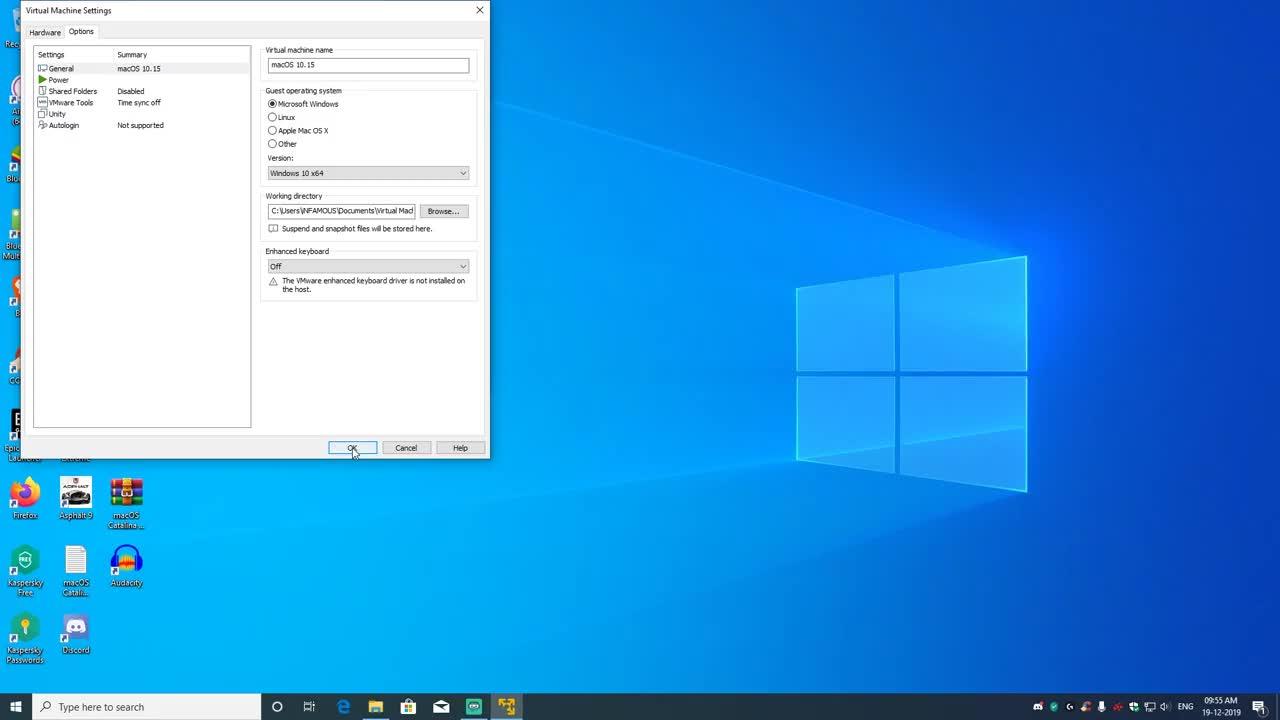The height and width of the screenshot is (720, 1280).
Task: Open the Shared Folders settings
Action: click(72, 91)
